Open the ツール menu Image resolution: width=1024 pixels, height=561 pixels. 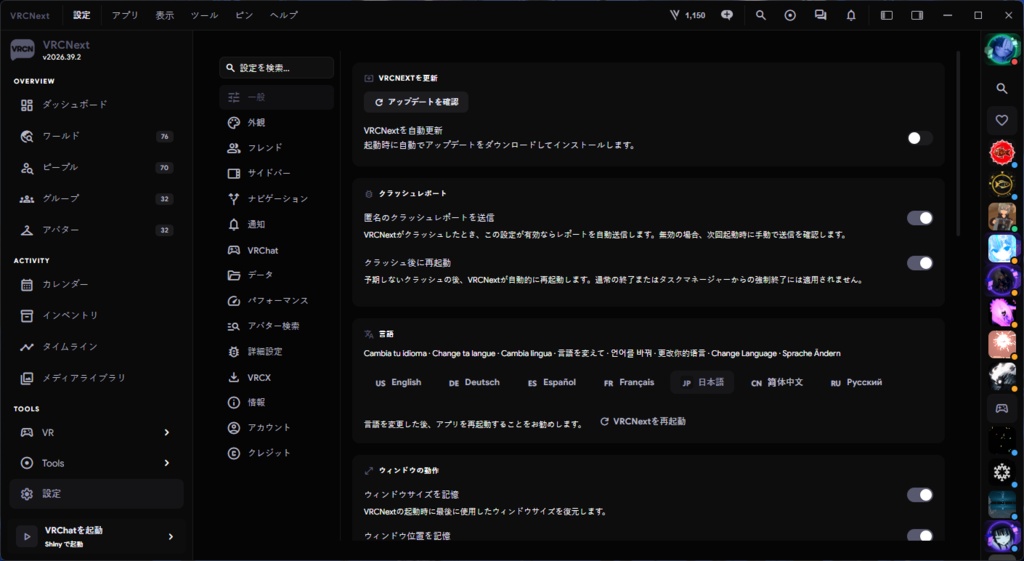(x=204, y=15)
